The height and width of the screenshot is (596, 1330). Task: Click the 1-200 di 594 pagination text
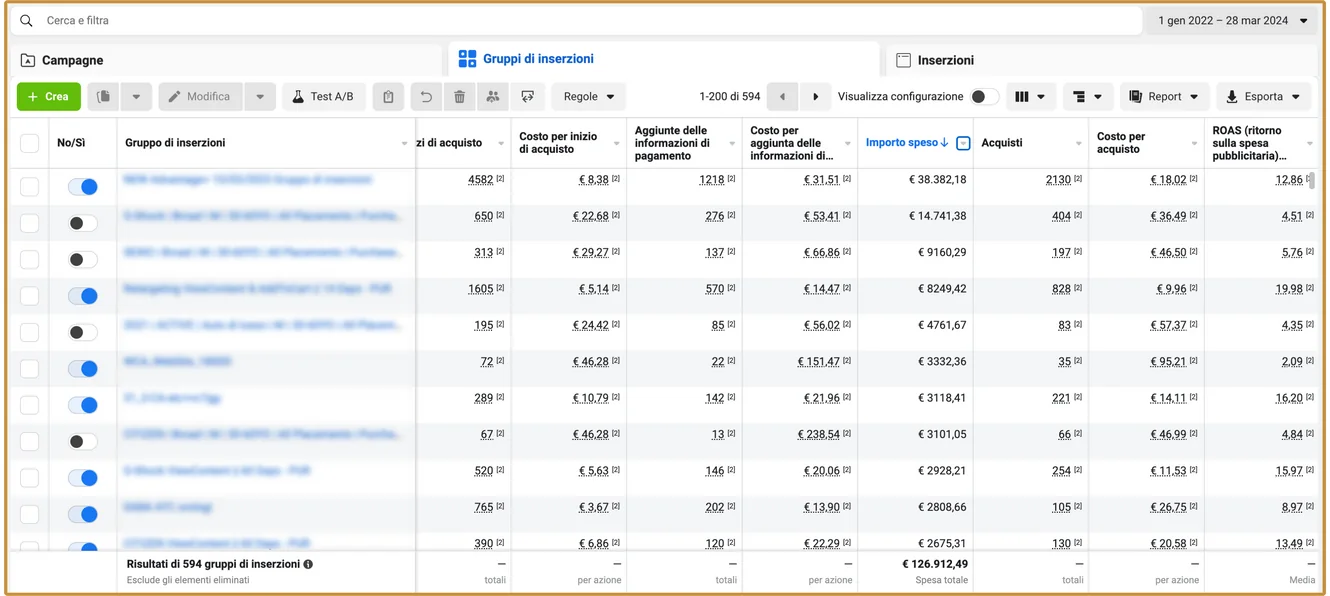click(x=730, y=97)
